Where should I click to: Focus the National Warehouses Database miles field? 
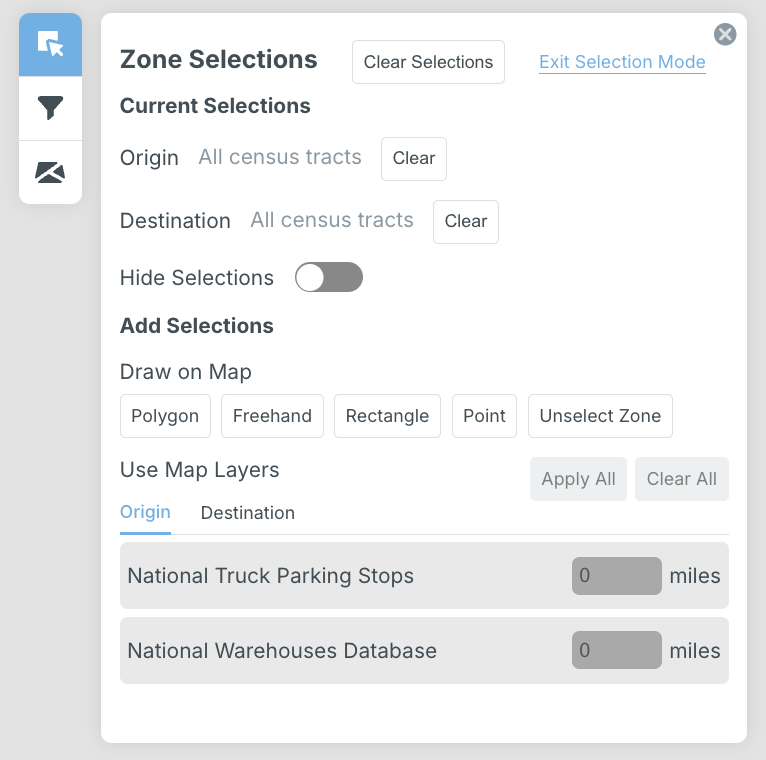pos(616,650)
